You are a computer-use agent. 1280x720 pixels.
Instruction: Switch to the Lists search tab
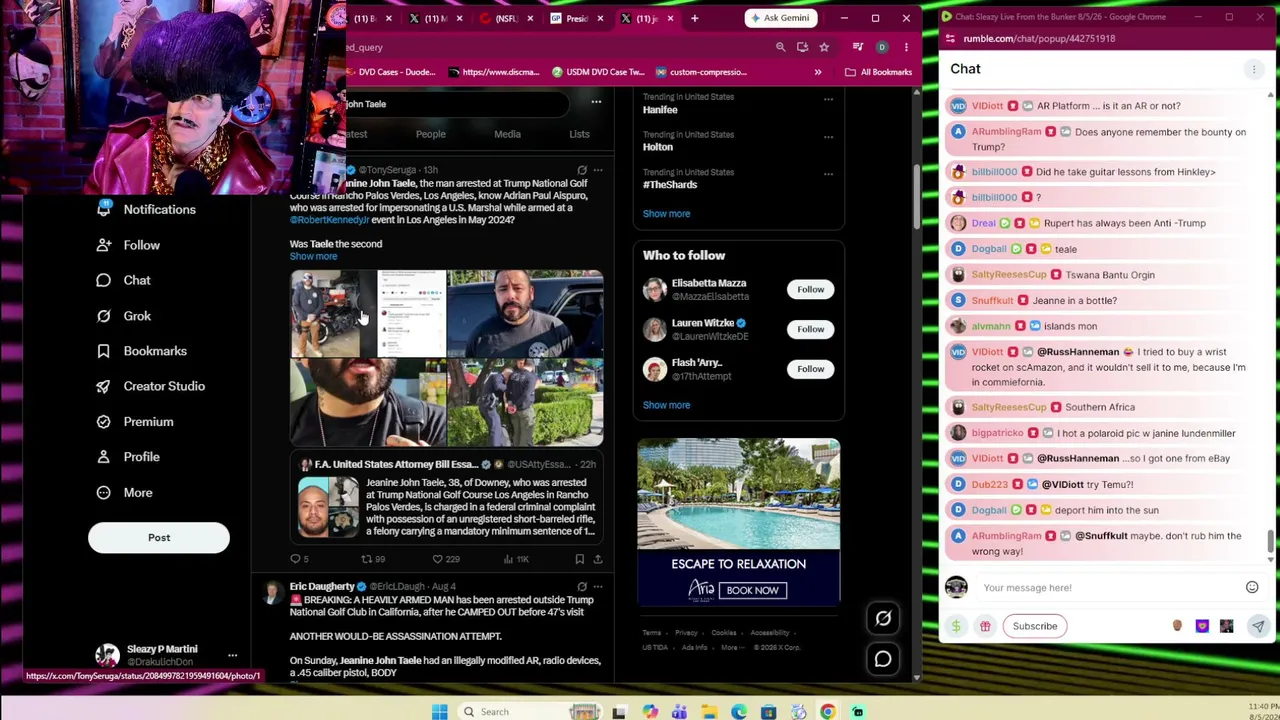(x=579, y=134)
